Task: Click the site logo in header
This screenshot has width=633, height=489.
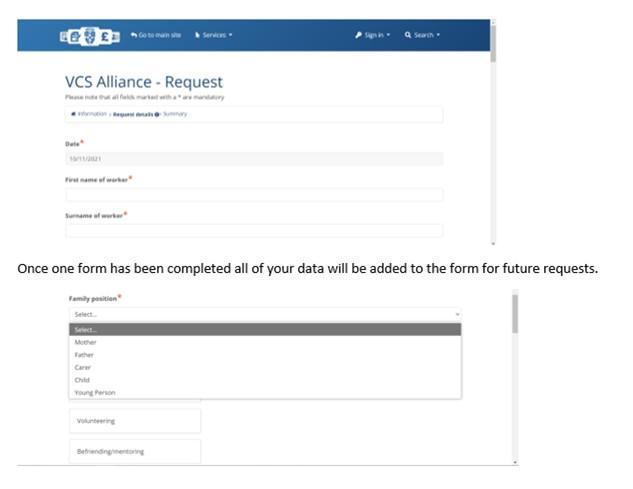Action: tap(90, 36)
